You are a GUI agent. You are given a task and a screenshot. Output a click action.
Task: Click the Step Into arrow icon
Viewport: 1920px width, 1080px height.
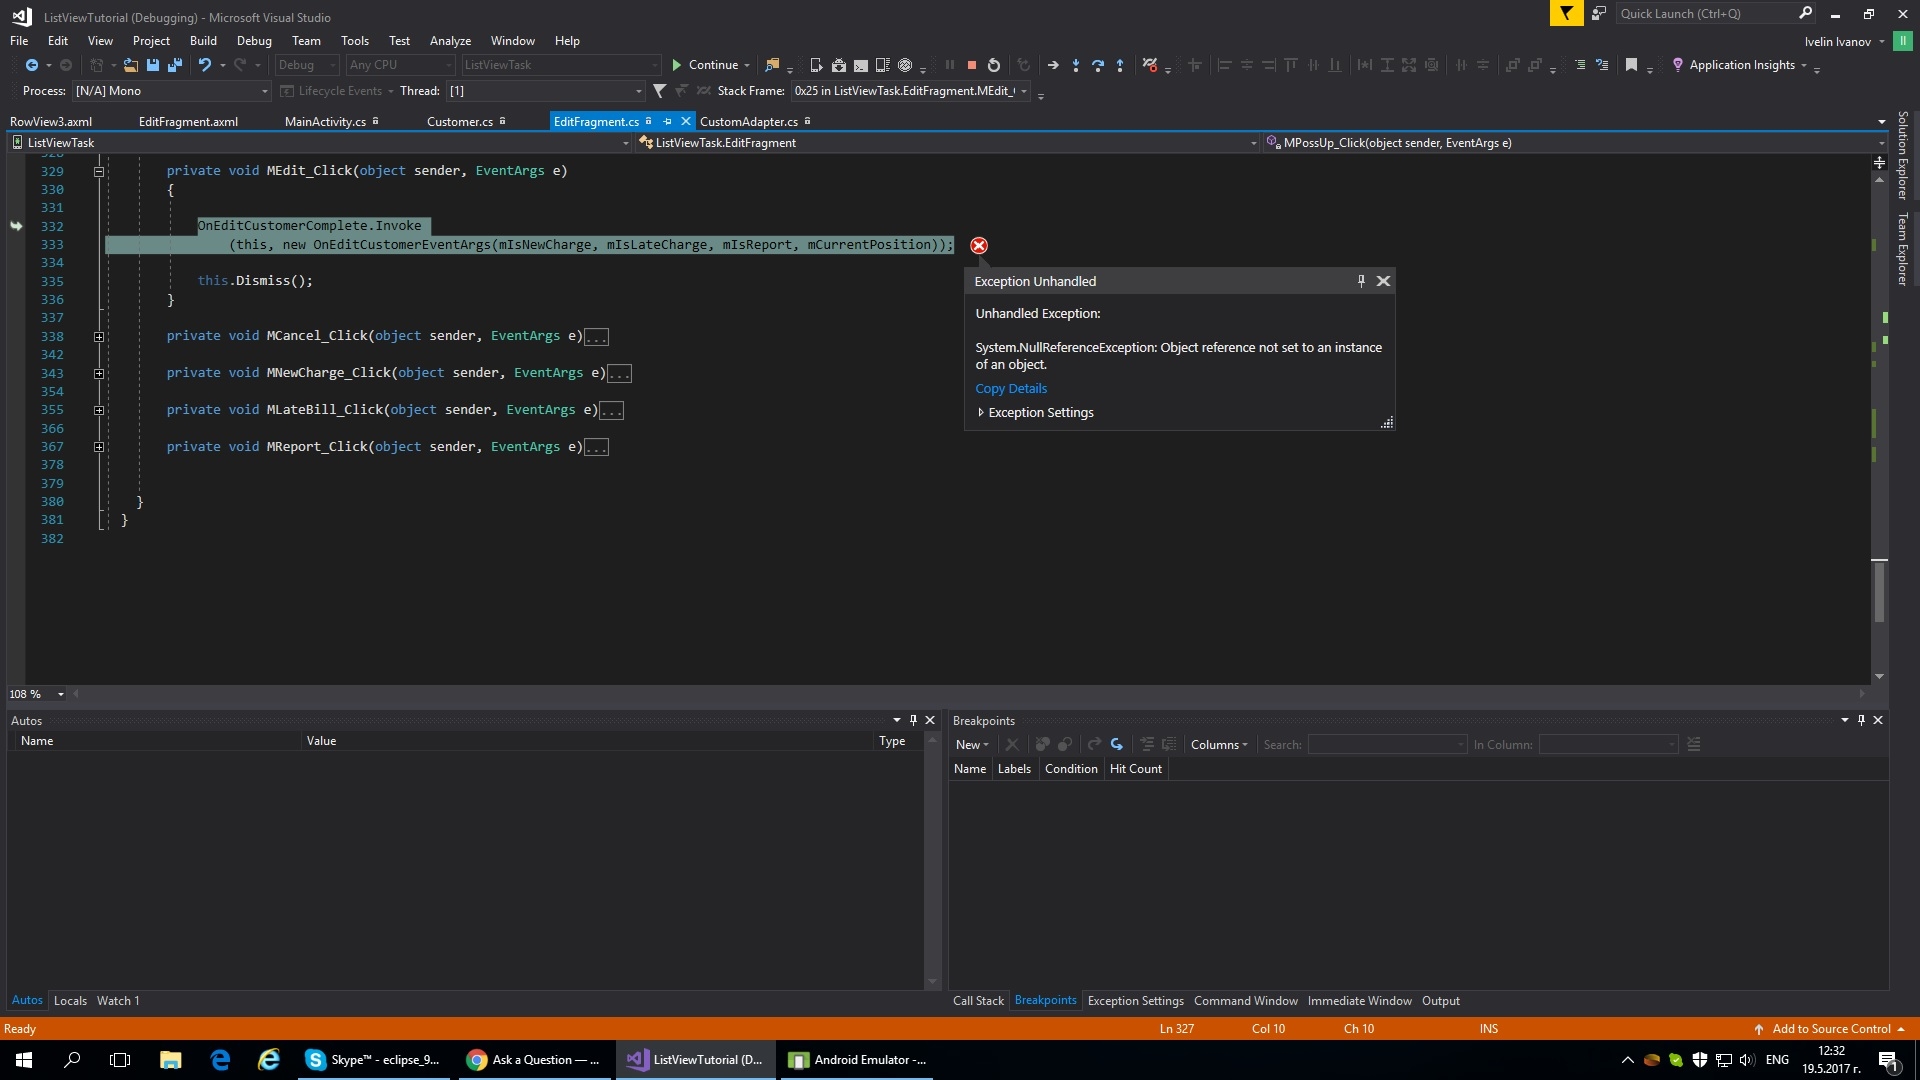[x=1076, y=65]
